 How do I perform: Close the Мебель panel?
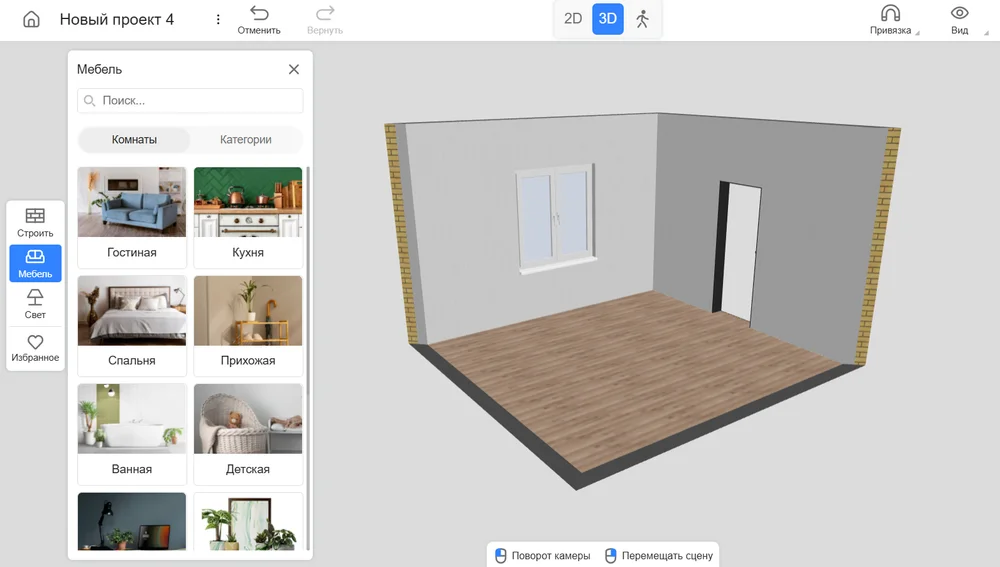(294, 69)
